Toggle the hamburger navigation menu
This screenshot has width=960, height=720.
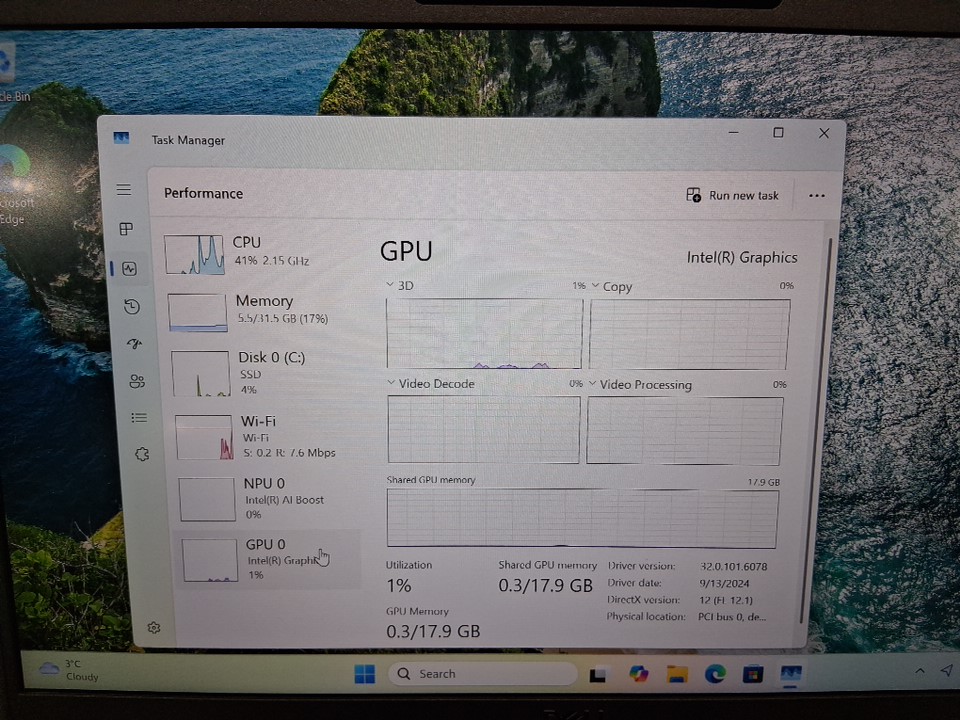[x=124, y=190]
